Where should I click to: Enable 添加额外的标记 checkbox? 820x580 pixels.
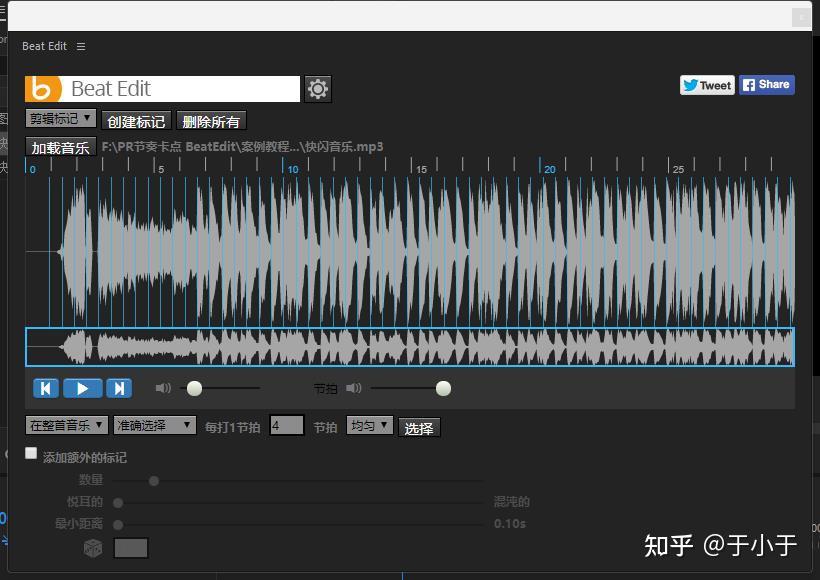click(31, 453)
